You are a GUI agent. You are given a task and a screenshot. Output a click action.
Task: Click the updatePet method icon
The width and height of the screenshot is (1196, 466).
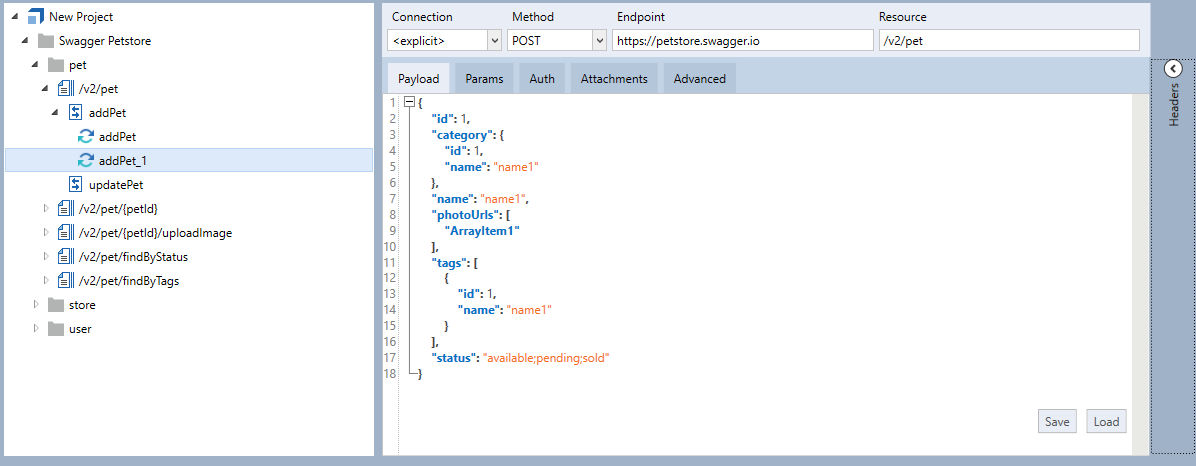[x=76, y=185]
